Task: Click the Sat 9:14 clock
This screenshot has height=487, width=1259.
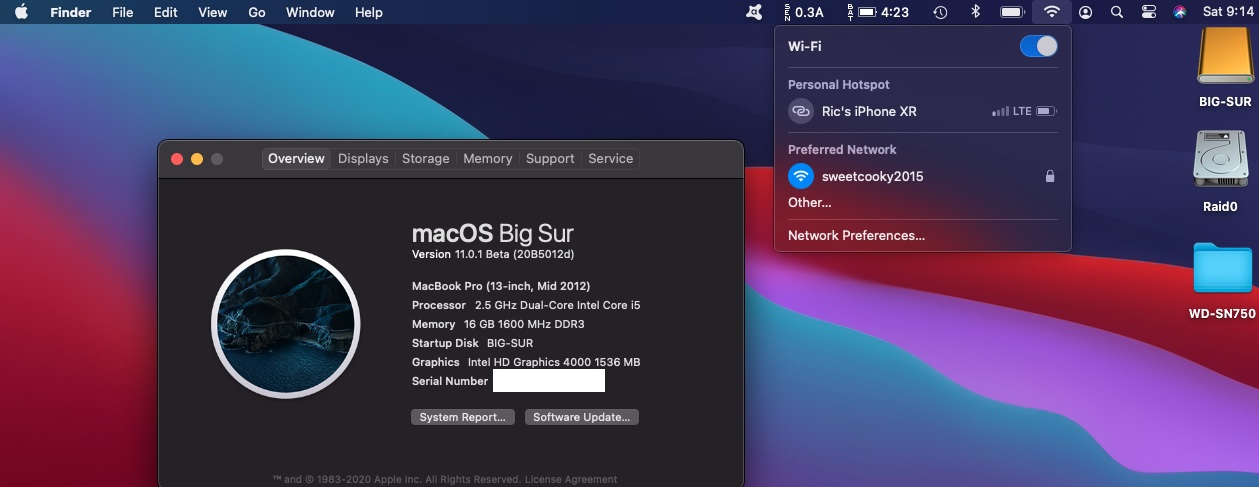Action: (x=1230, y=12)
